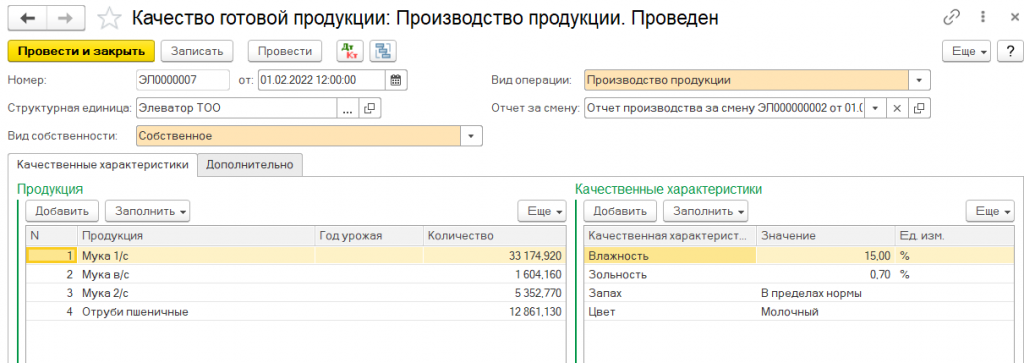
Task: Open Структурная единица record
Action: tap(370, 108)
